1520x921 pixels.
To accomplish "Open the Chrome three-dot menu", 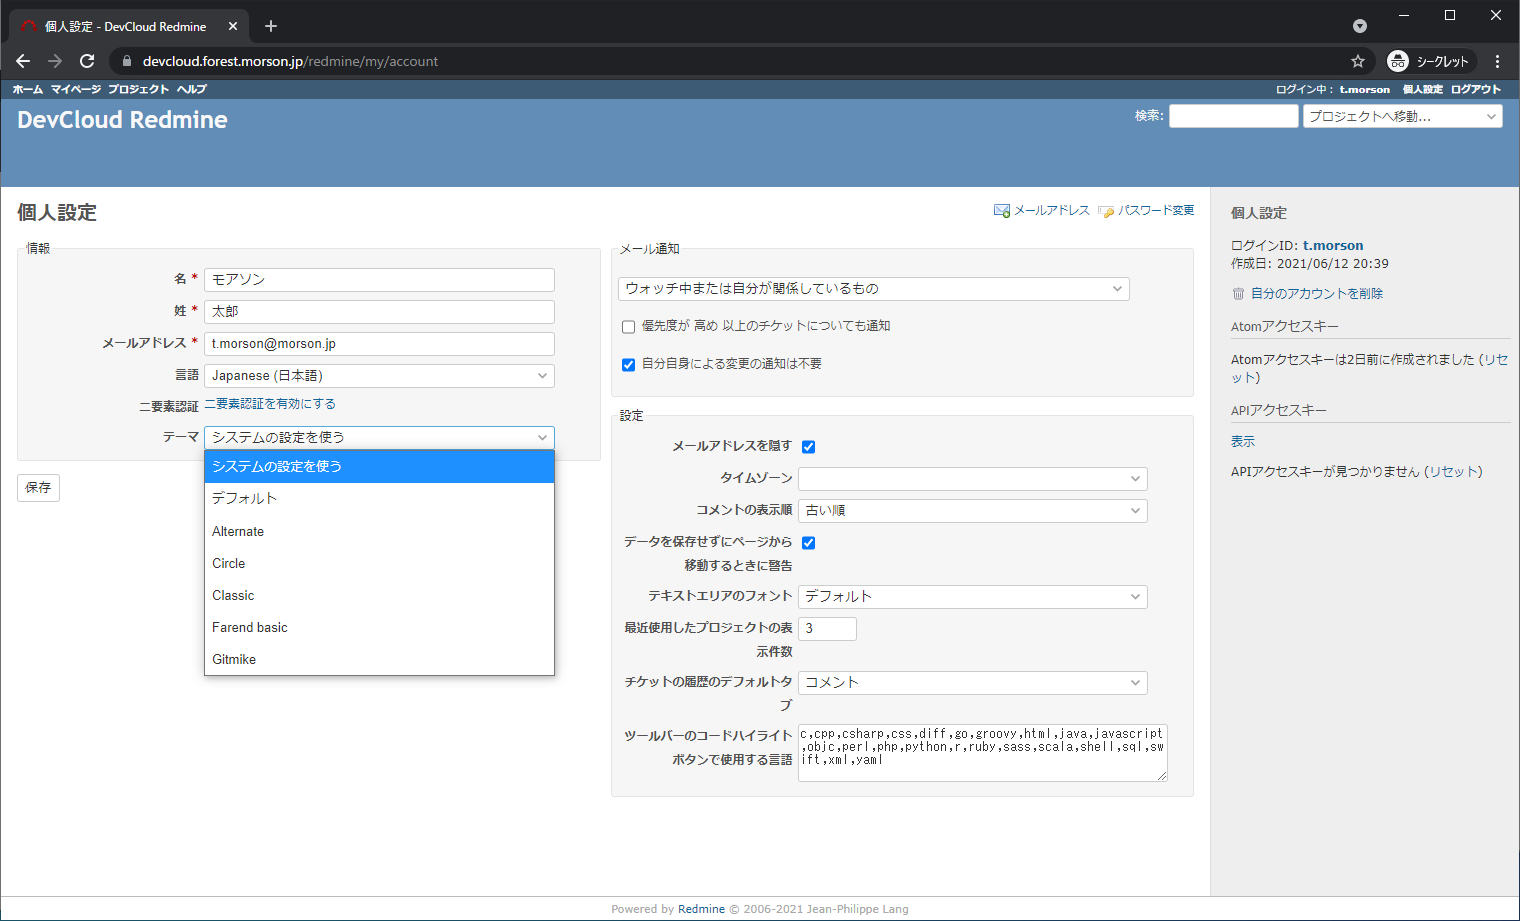I will coord(1497,61).
